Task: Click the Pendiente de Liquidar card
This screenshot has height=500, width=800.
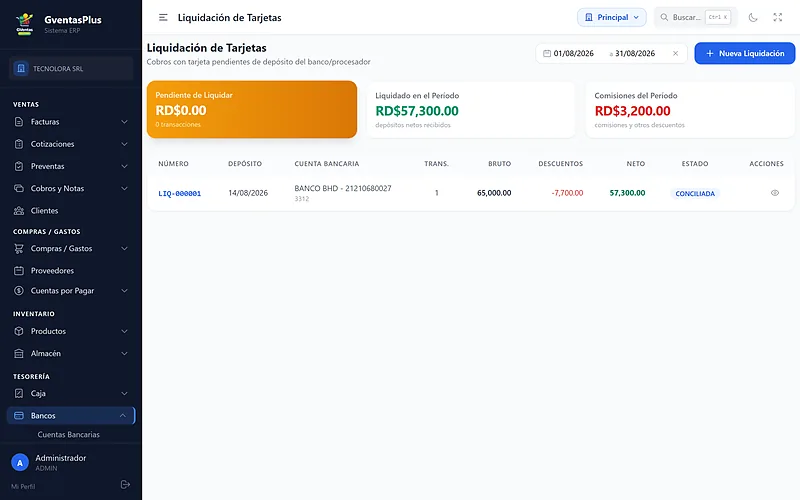Action: click(252, 109)
